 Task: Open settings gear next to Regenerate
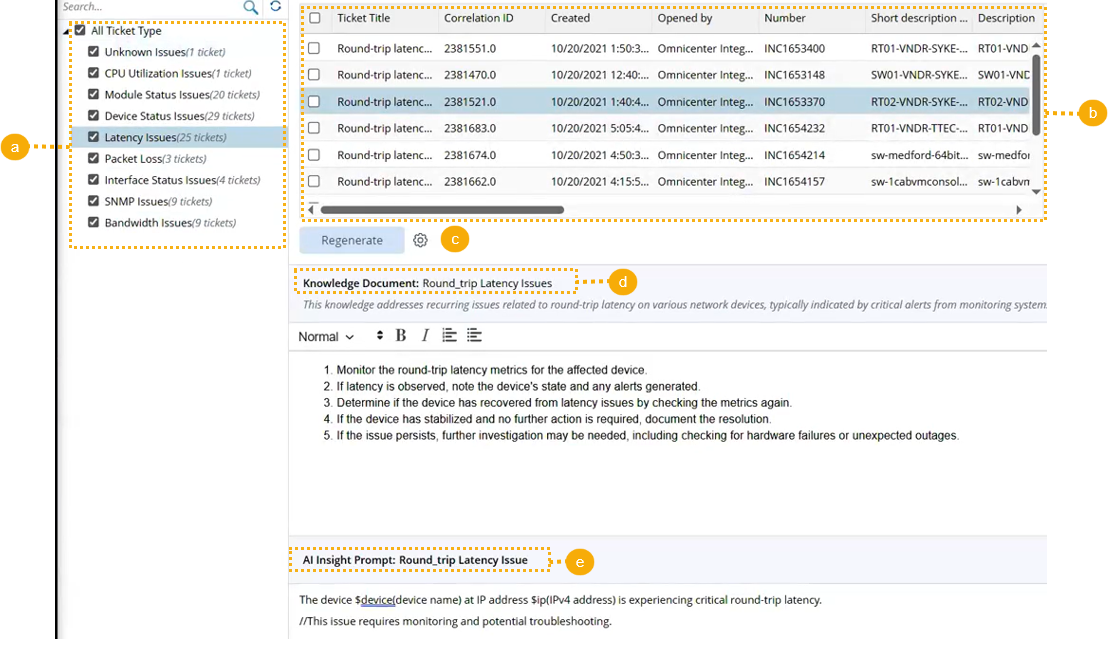click(421, 240)
